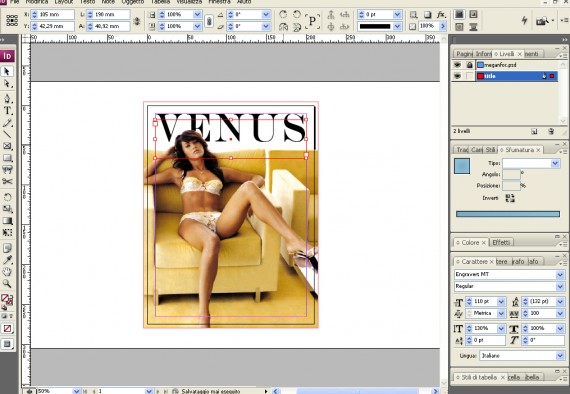Screen dimensions: 570x394
Task: Select the Gradient Swatch tool
Action: 7,221
